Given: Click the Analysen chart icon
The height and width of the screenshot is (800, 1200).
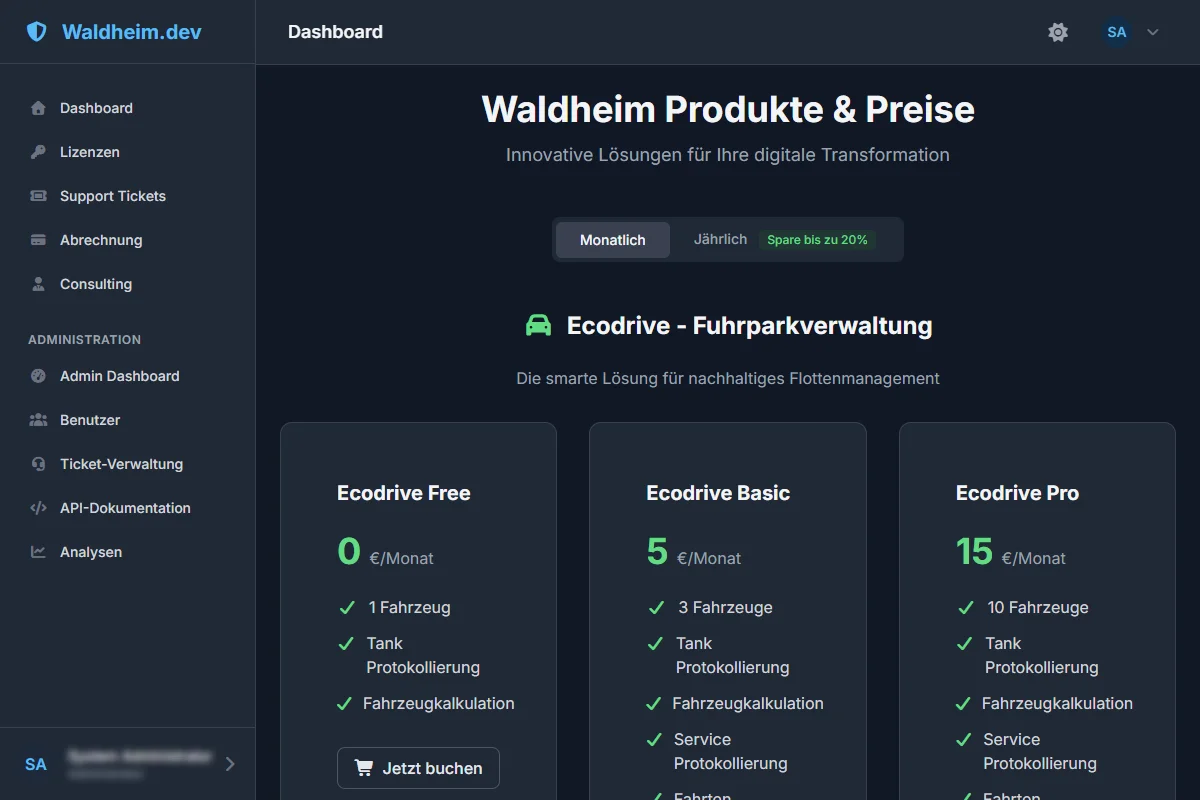Looking at the screenshot, I should click(x=38, y=552).
